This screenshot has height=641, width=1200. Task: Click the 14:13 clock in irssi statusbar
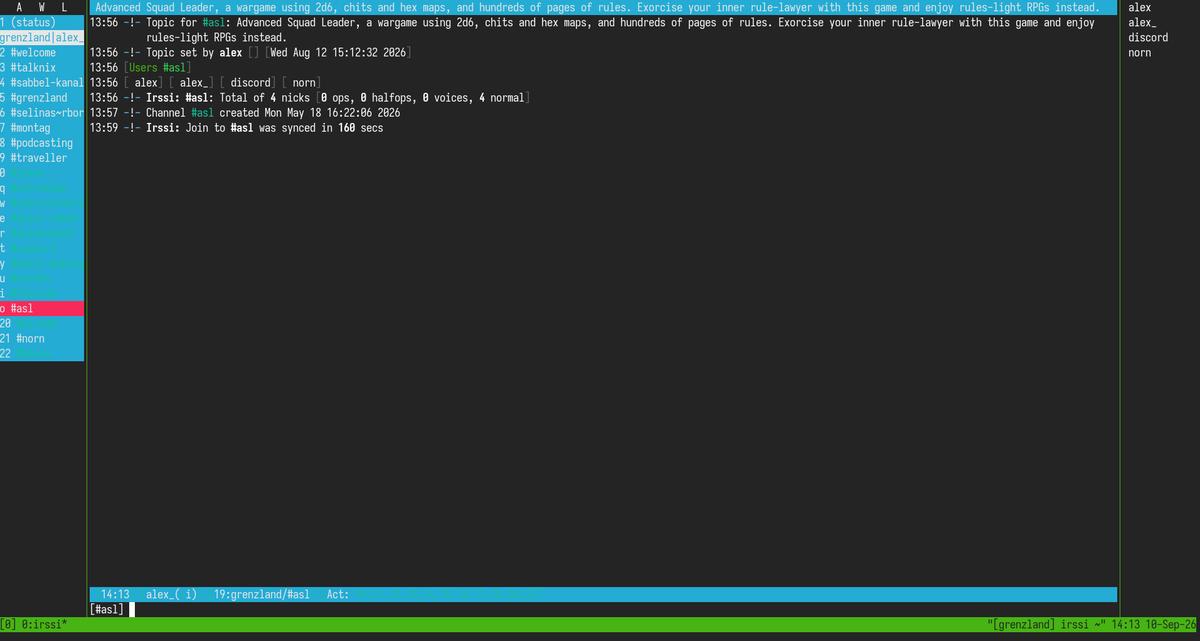click(115, 594)
